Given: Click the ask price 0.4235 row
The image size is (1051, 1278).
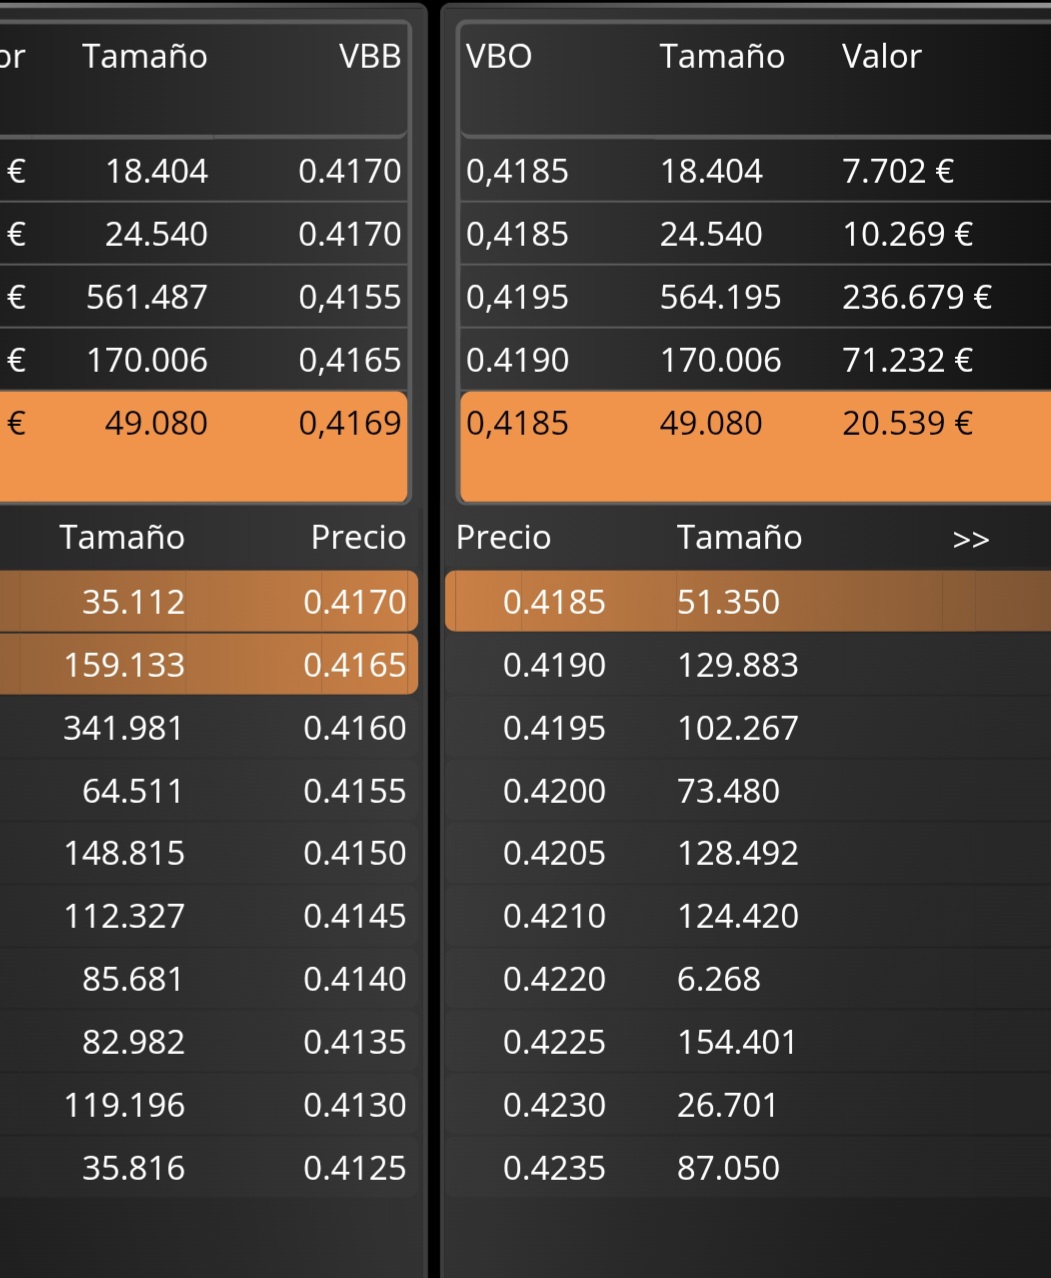Looking at the screenshot, I should 746,1168.
